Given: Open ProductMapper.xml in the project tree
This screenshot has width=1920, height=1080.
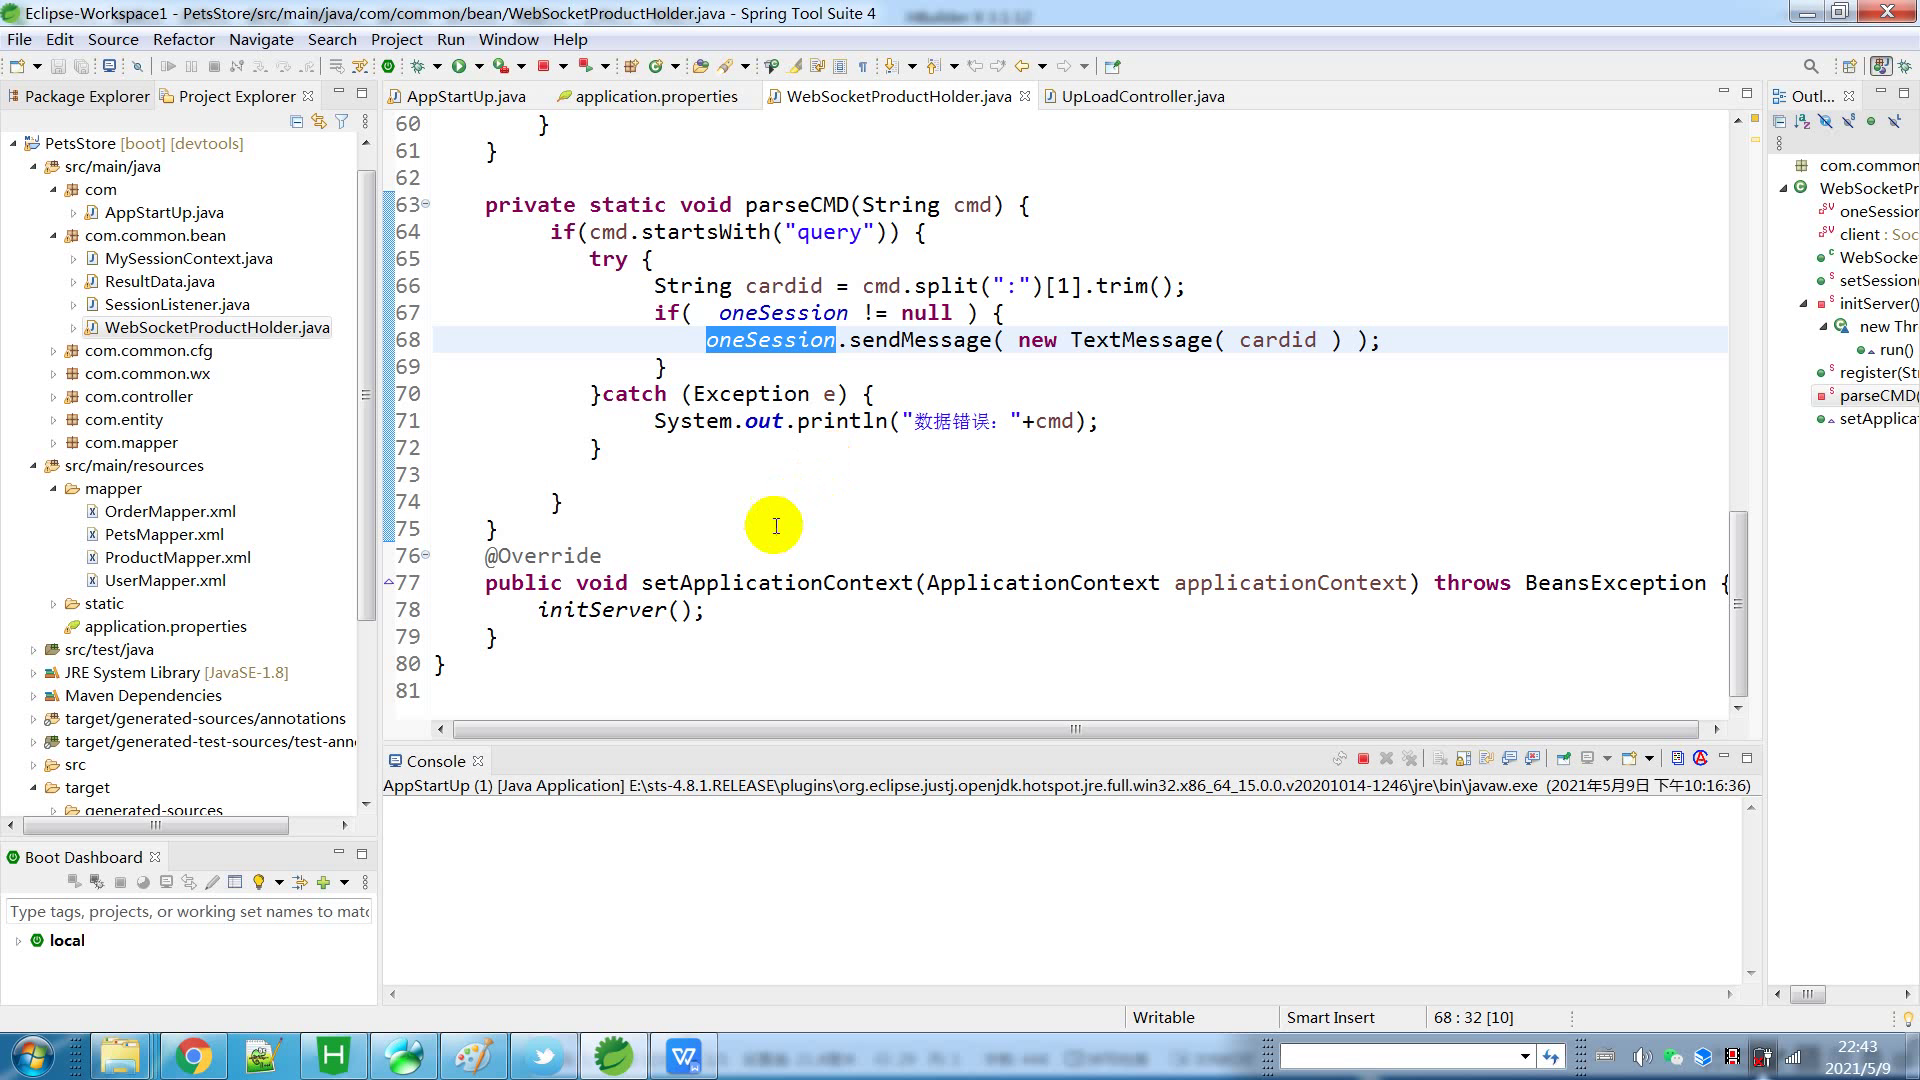Looking at the screenshot, I should coord(177,557).
